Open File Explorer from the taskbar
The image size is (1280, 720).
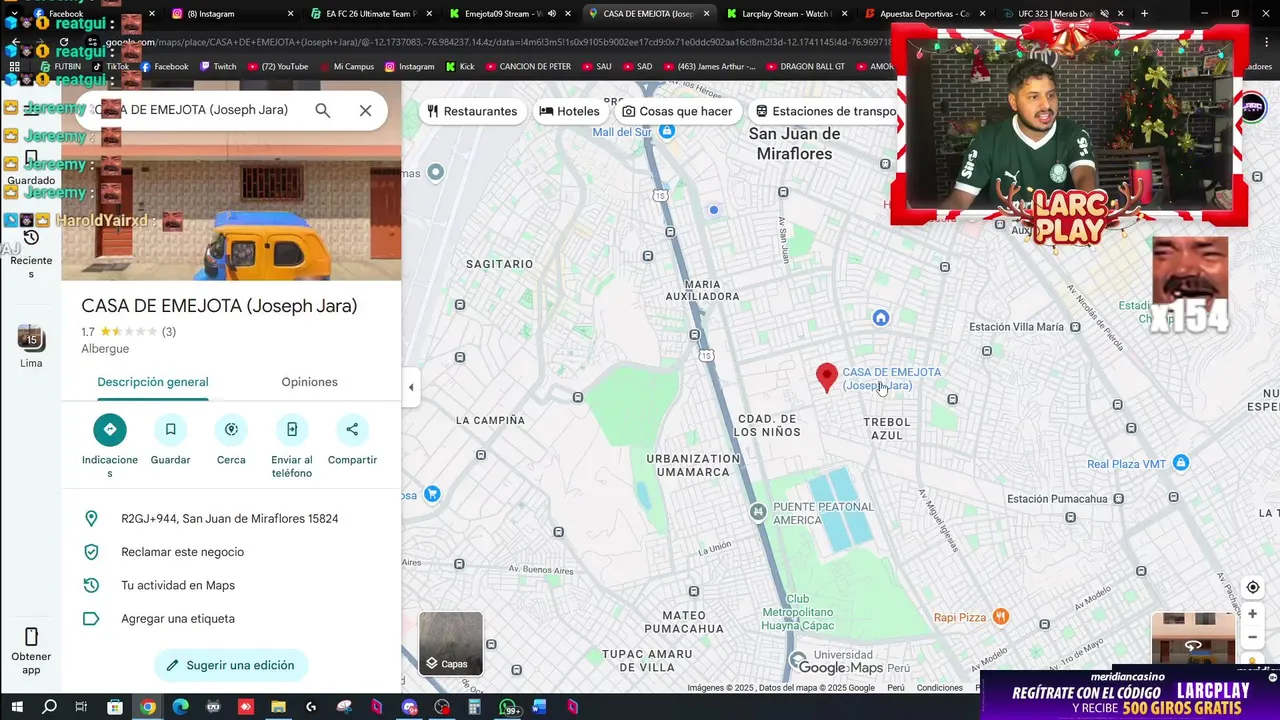click(279, 707)
